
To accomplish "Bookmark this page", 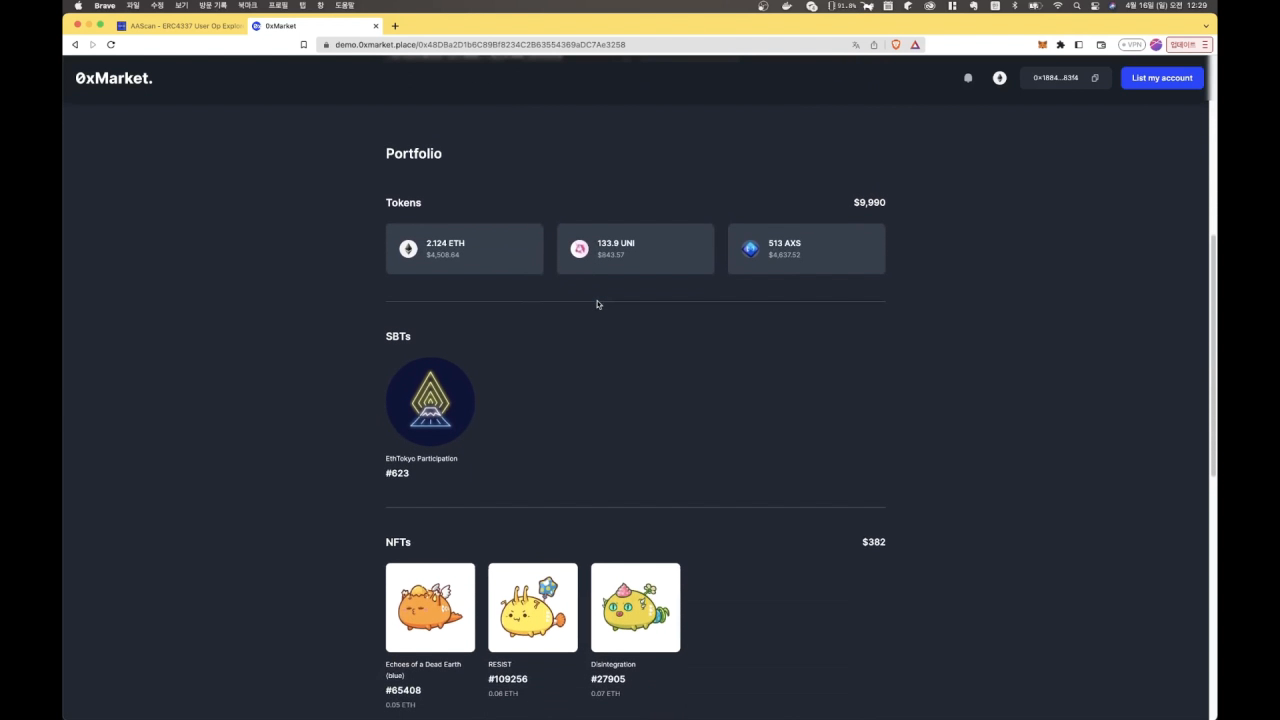I will [x=304, y=44].
